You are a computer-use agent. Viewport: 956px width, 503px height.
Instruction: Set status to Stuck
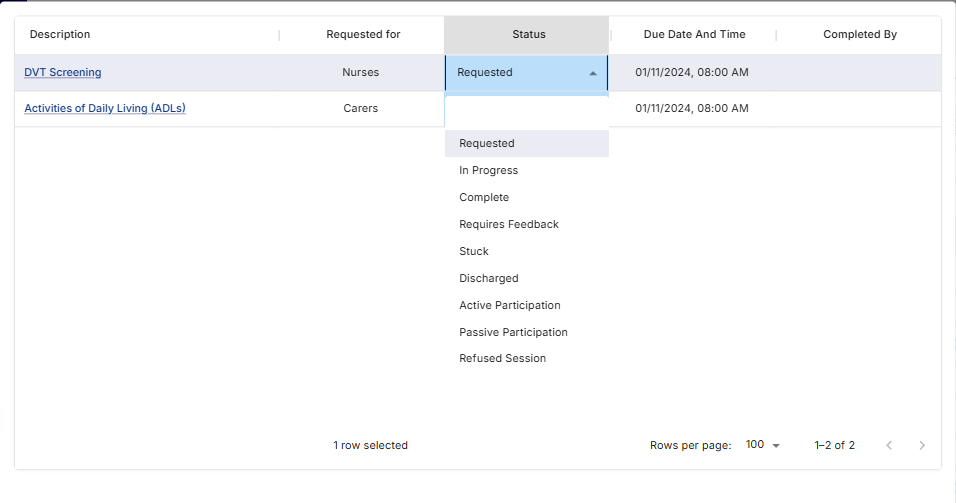[474, 251]
